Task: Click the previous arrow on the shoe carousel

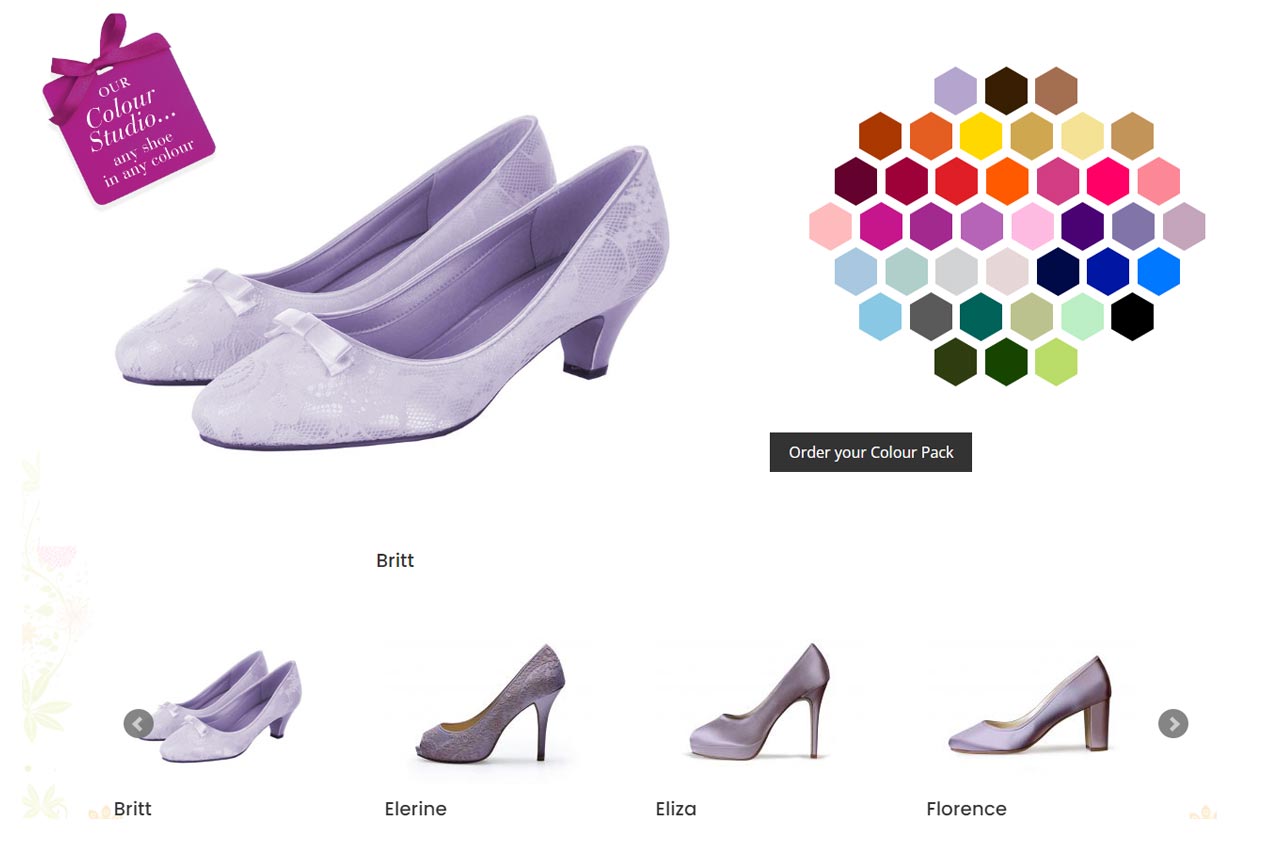Action: [x=138, y=723]
